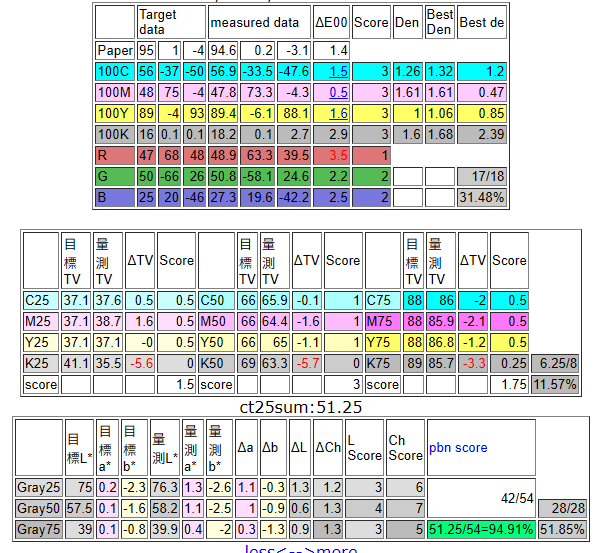The image size is (603, 553).
Task: Select the 17/18 score cell
Action: [x=482, y=177]
